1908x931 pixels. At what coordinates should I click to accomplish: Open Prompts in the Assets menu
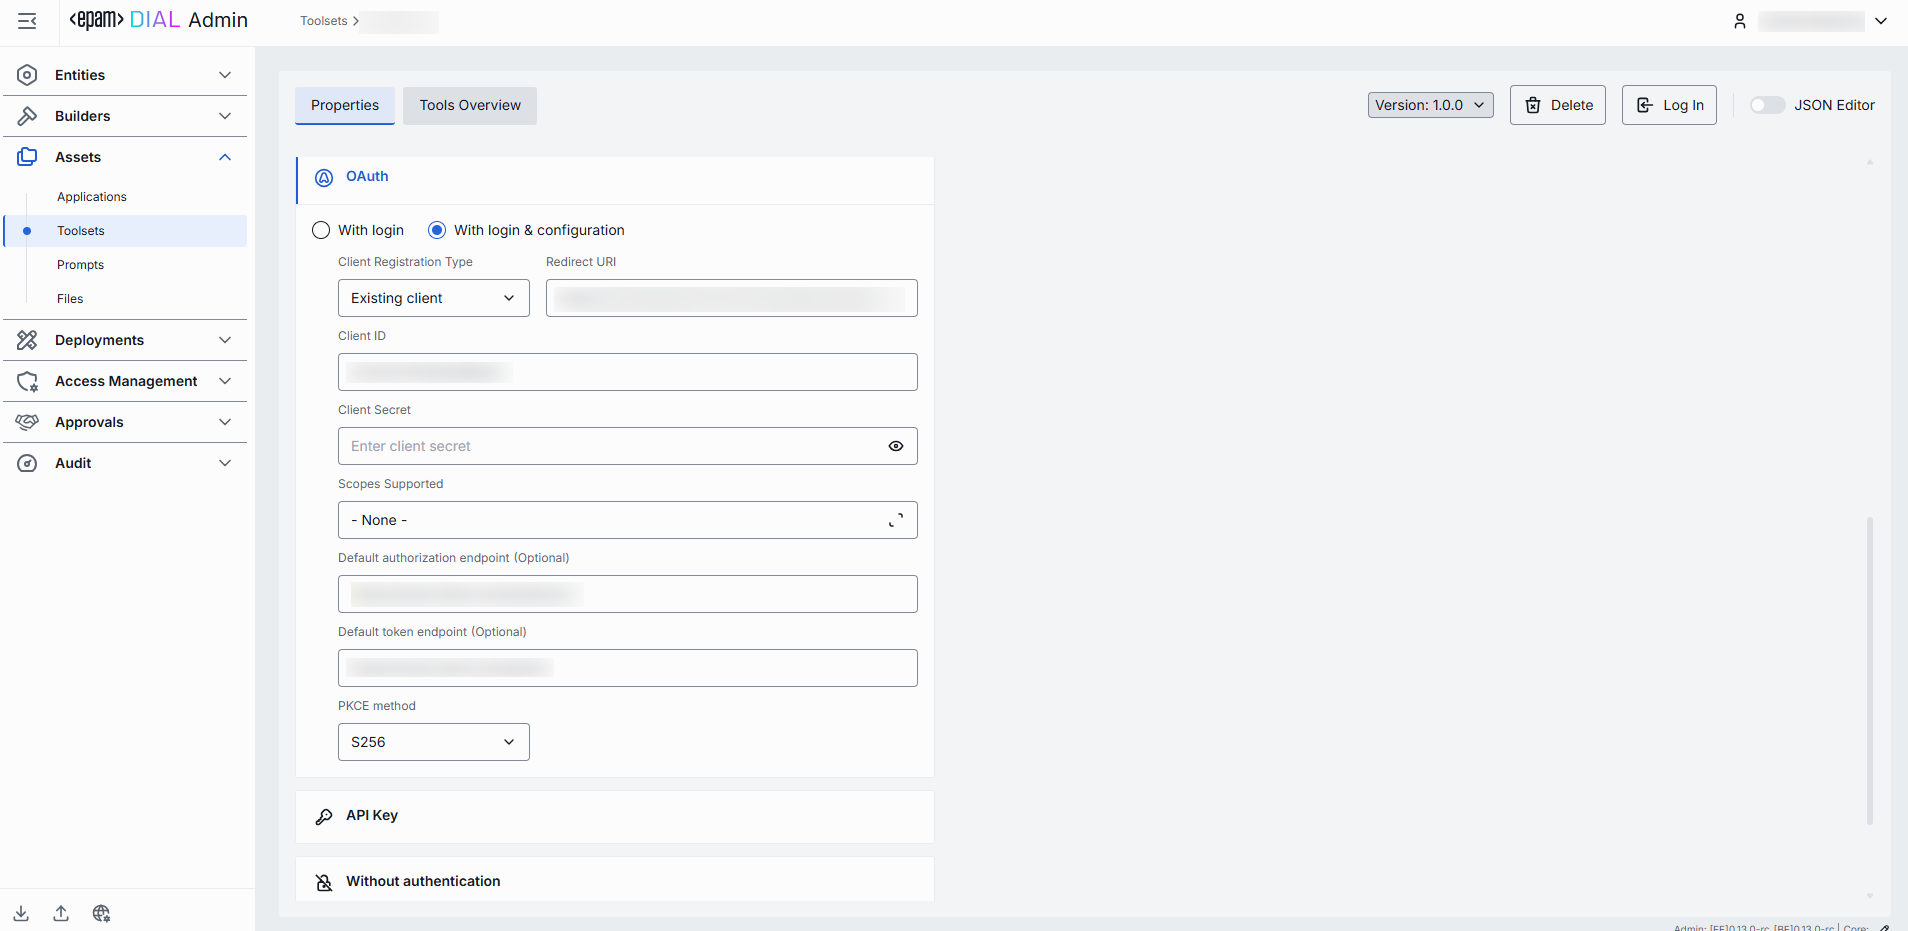tap(80, 265)
